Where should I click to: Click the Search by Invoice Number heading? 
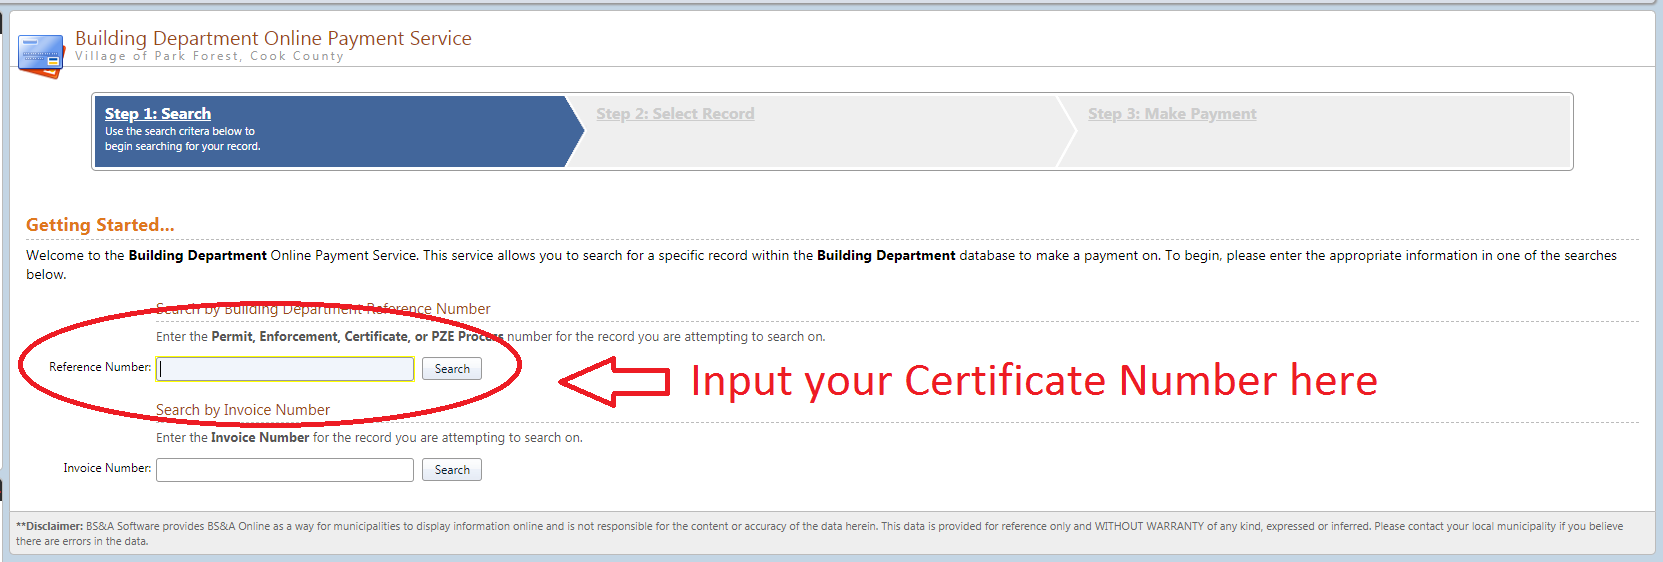pos(243,410)
